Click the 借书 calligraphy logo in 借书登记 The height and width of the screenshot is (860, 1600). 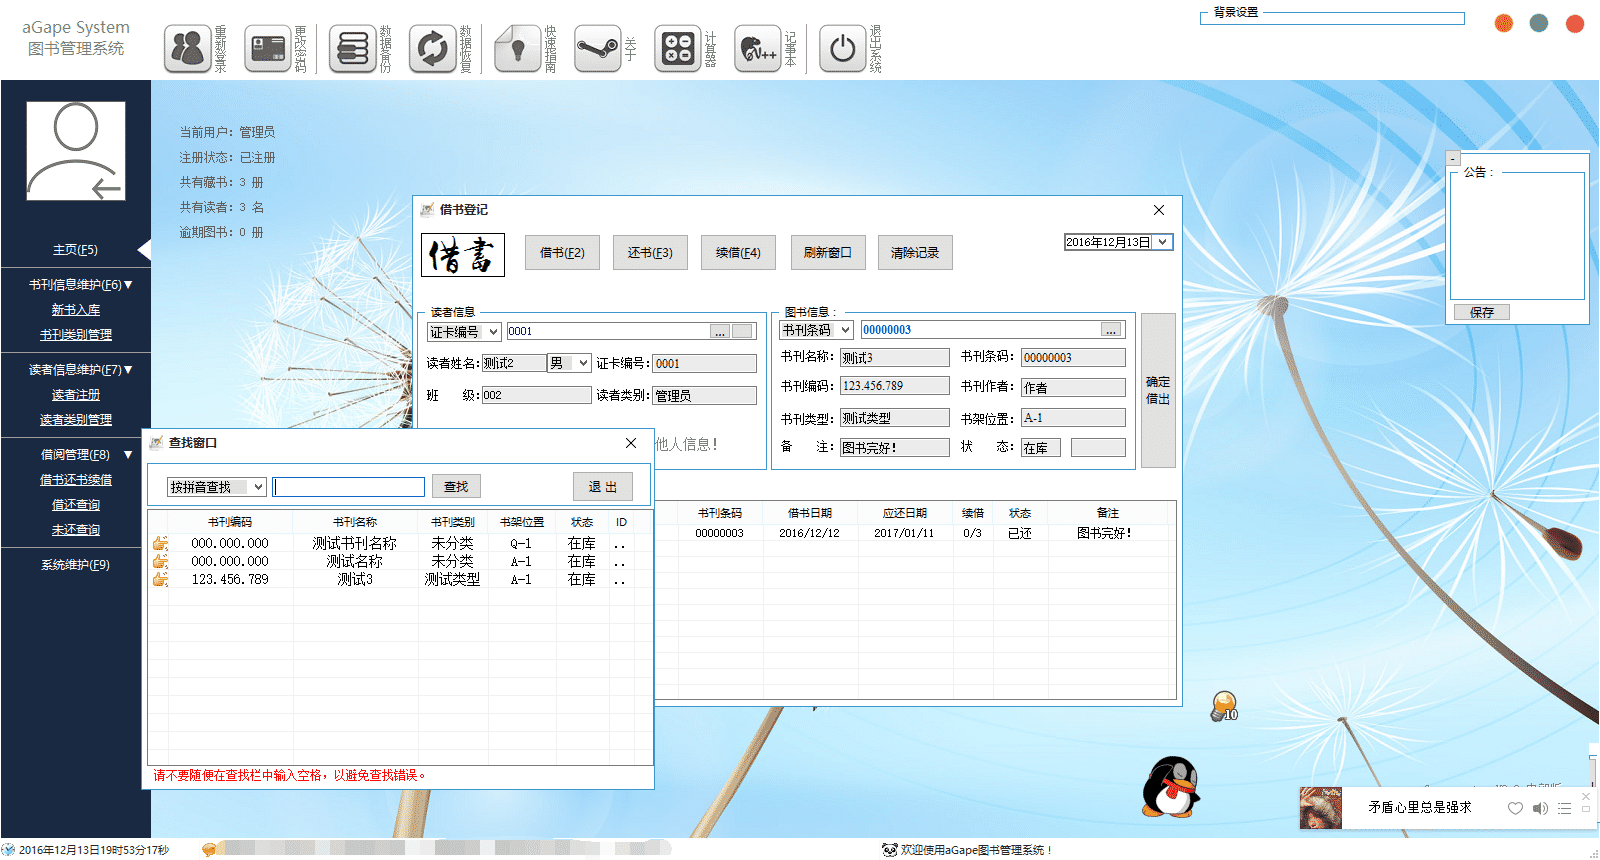pyautogui.click(x=463, y=255)
